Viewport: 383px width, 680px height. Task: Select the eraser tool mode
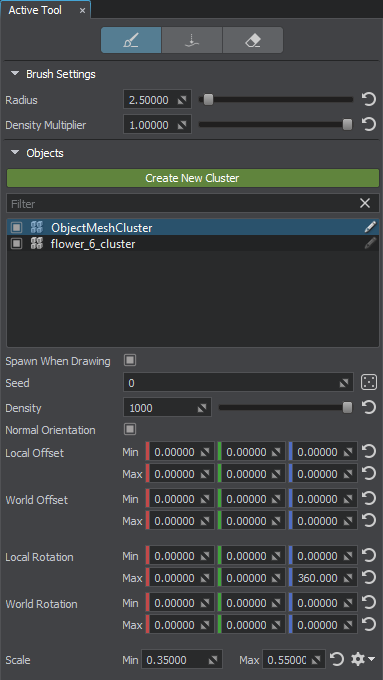coord(252,40)
